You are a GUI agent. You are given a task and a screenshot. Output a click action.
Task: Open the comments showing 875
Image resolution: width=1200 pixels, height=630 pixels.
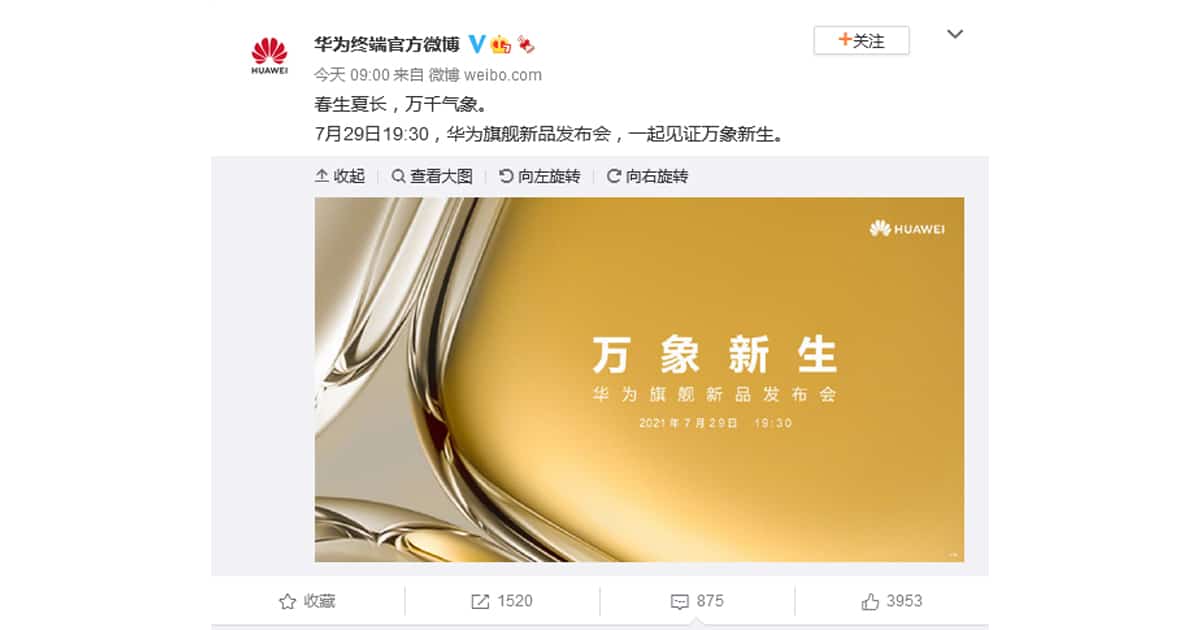[x=697, y=601]
